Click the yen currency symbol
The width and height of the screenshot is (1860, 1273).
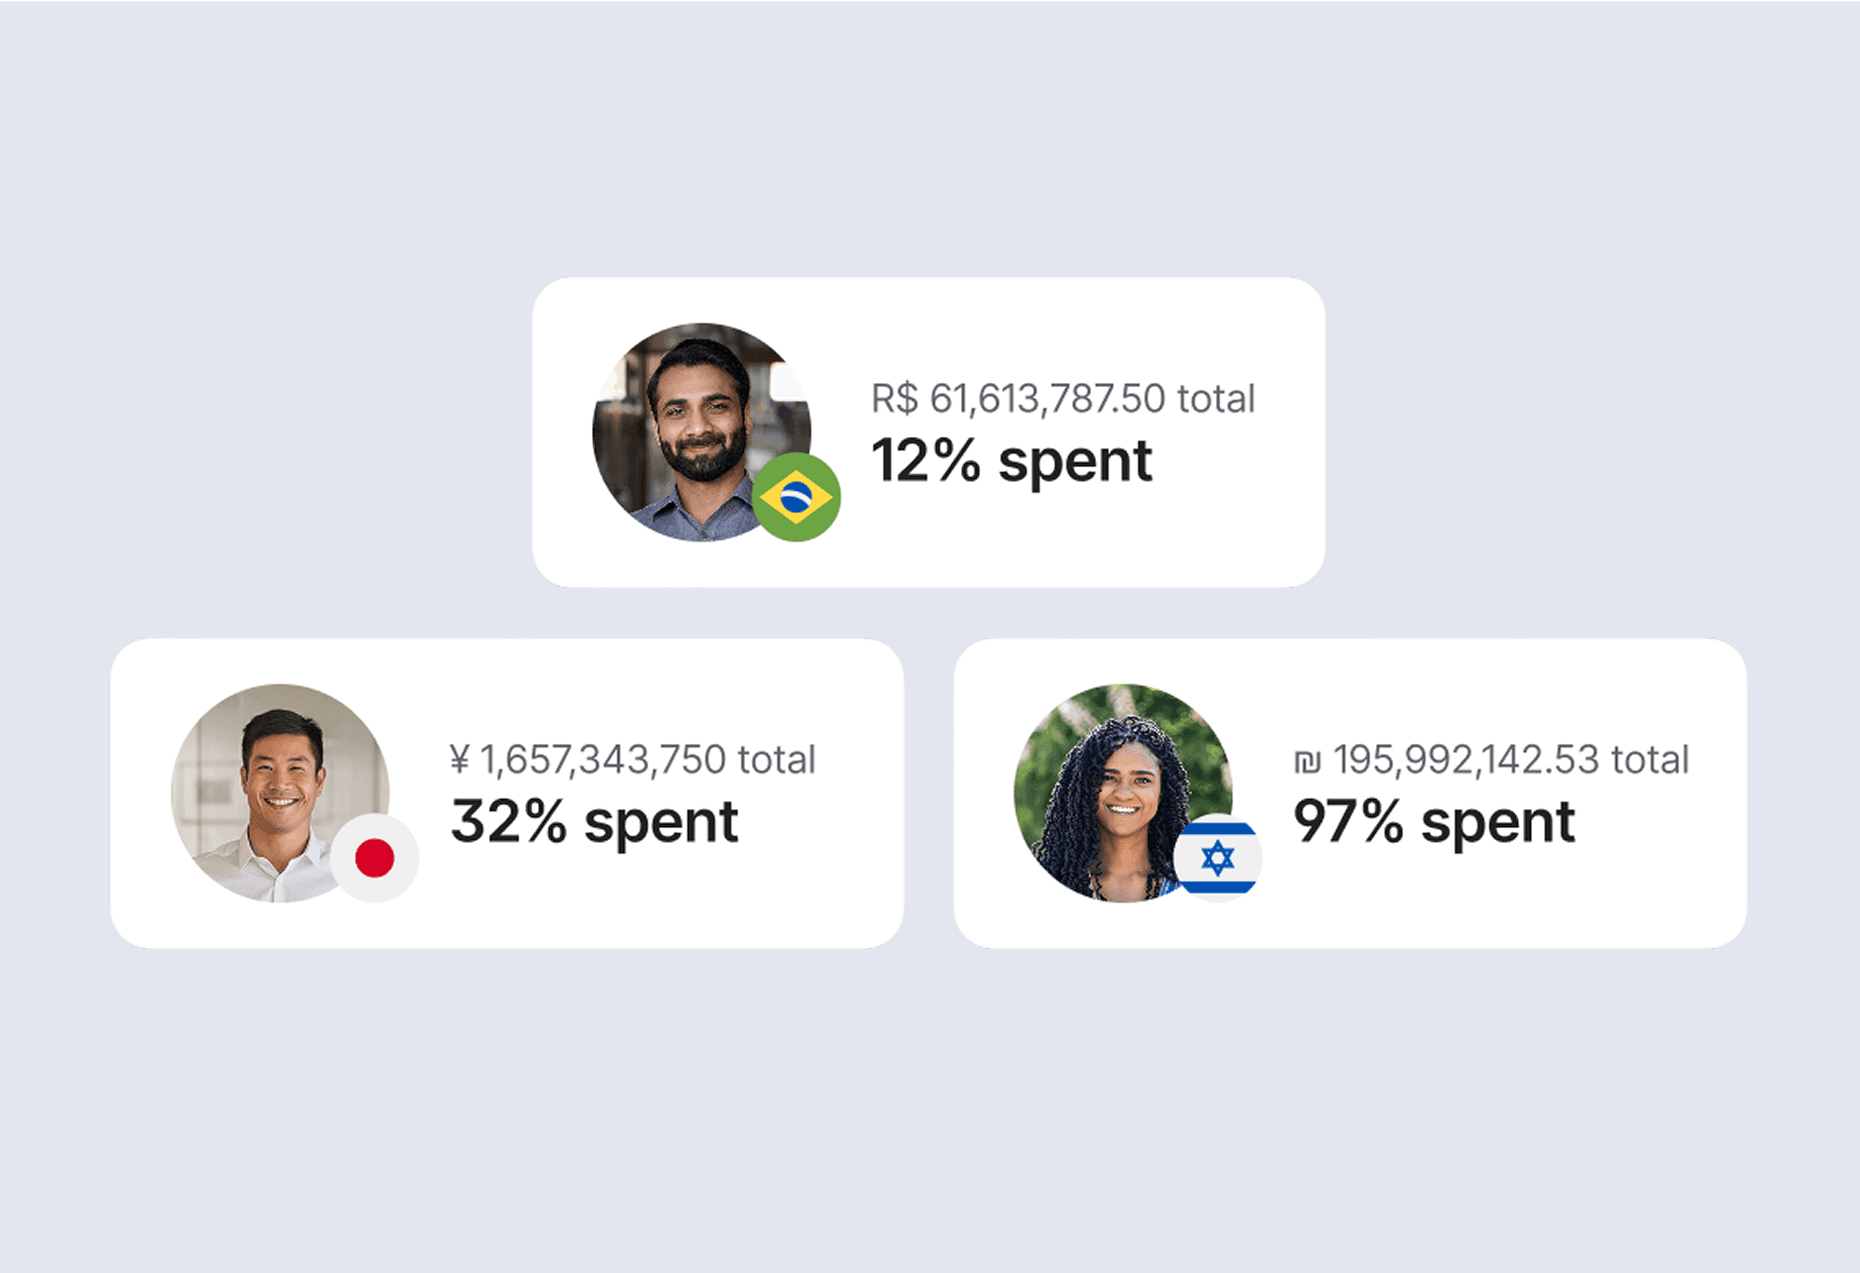pyautogui.click(x=460, y=760)
